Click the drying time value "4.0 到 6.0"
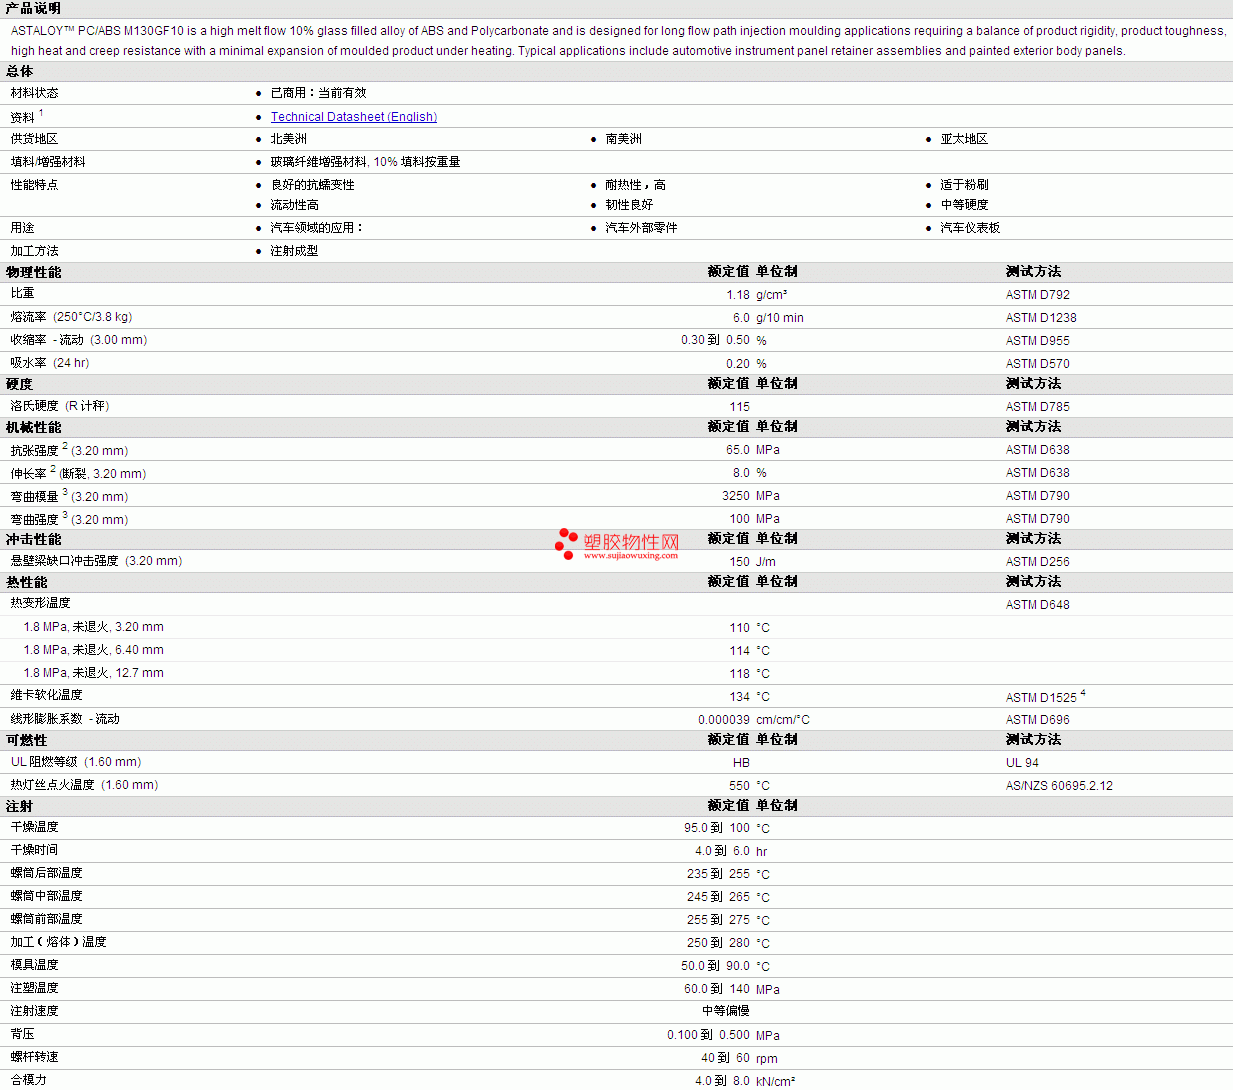 (x=722, y=851)
